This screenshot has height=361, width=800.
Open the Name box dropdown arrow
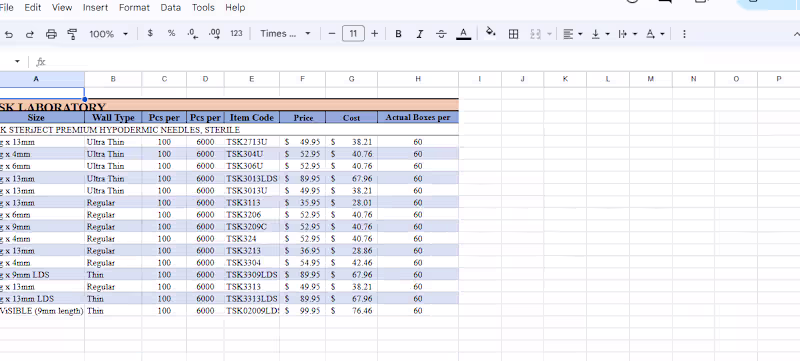pyautogui.click(x=17, y=62)
